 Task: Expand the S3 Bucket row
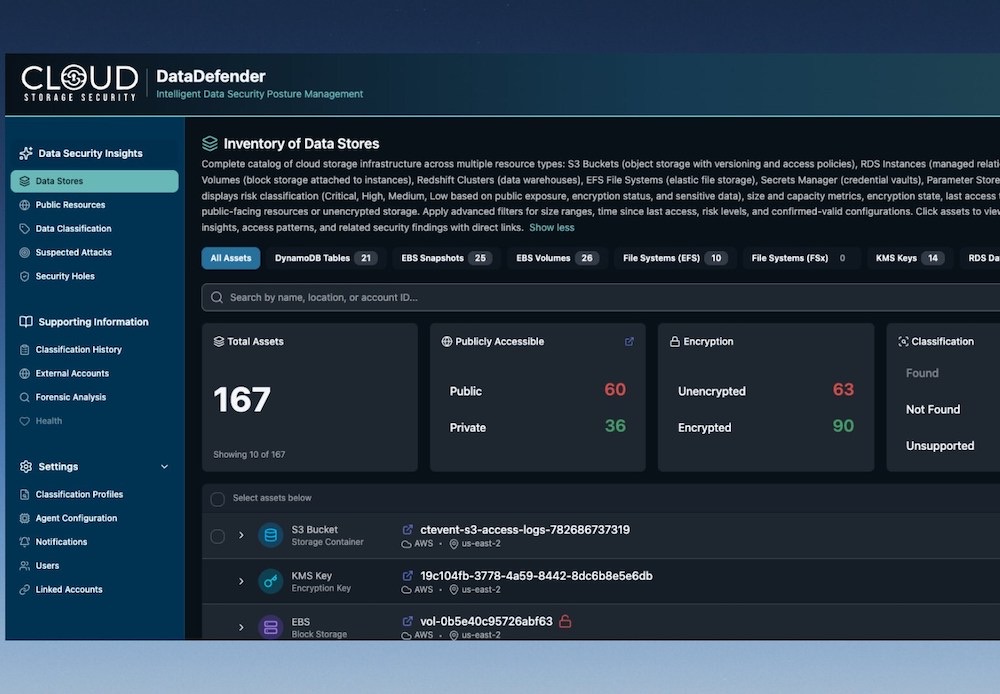(x=241, y=535)
